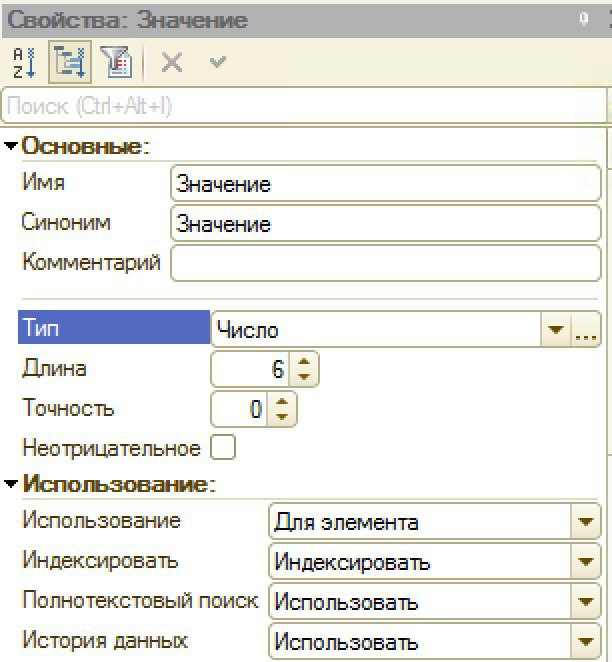Click the Точность field showing 0
Screen dimensions: 612x662
tap(239, 409)
